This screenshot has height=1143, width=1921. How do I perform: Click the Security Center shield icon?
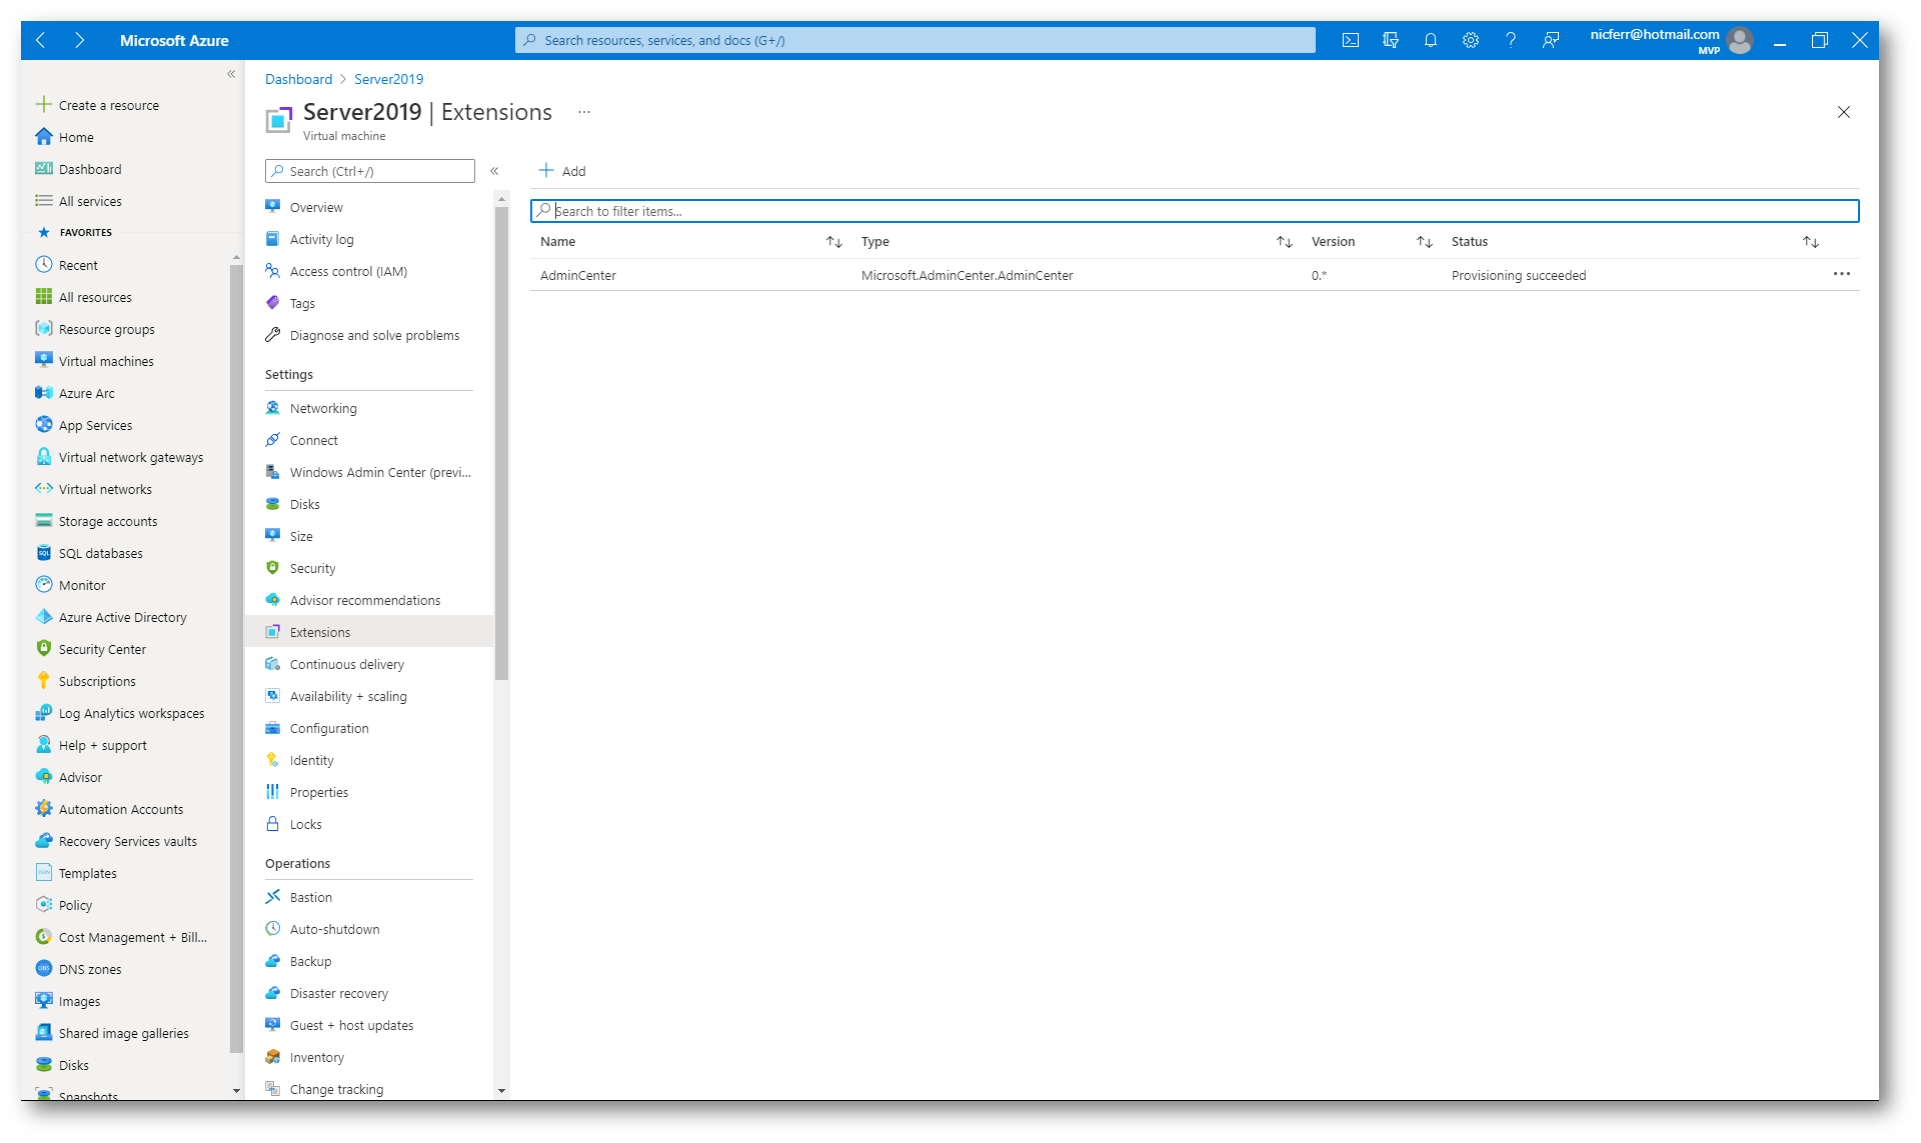point(43,648)
